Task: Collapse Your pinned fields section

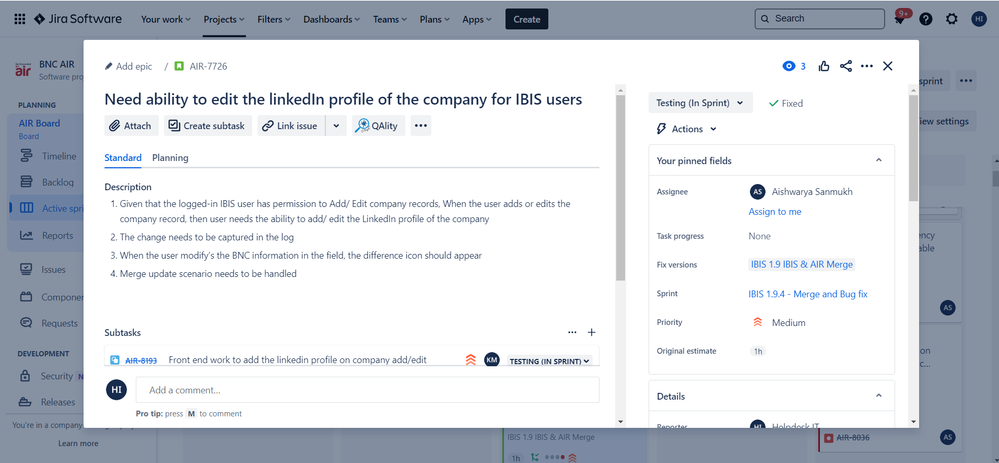Action: (x=879, y=160)
